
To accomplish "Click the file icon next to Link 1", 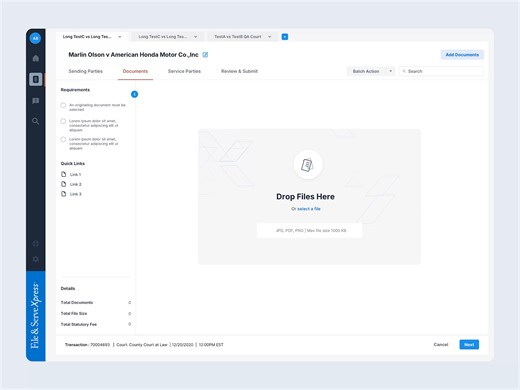I will tap(64, 174).
